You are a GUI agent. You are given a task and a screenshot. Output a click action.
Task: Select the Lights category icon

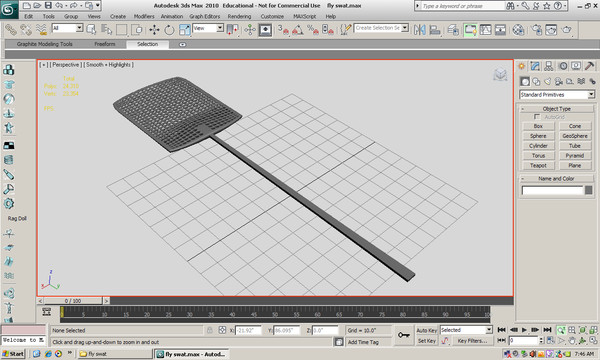click(548, 81)
